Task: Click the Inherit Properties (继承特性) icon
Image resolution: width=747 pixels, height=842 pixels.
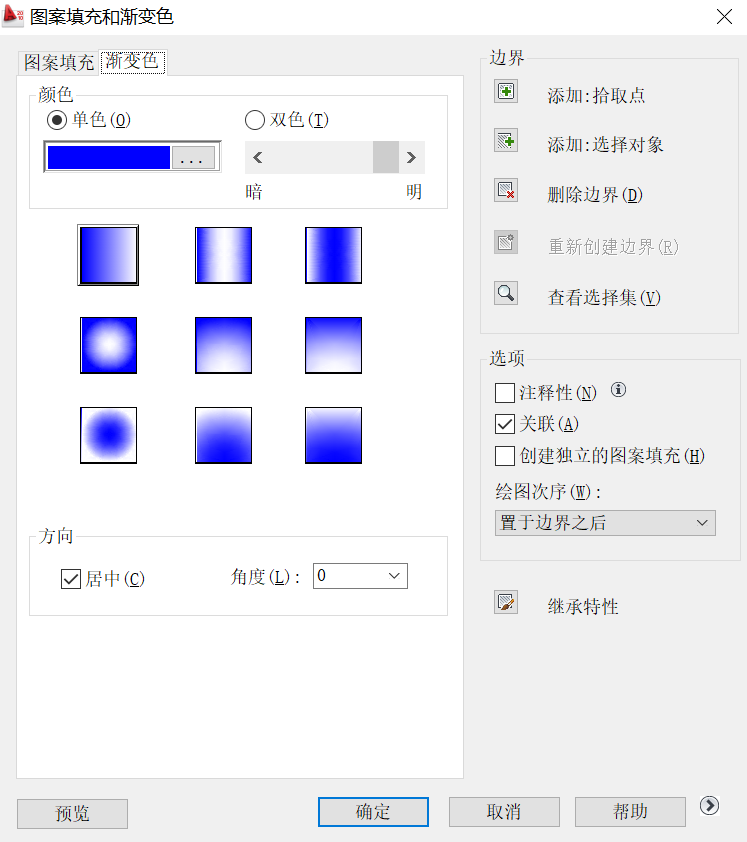Action: [x=506, y=602]
